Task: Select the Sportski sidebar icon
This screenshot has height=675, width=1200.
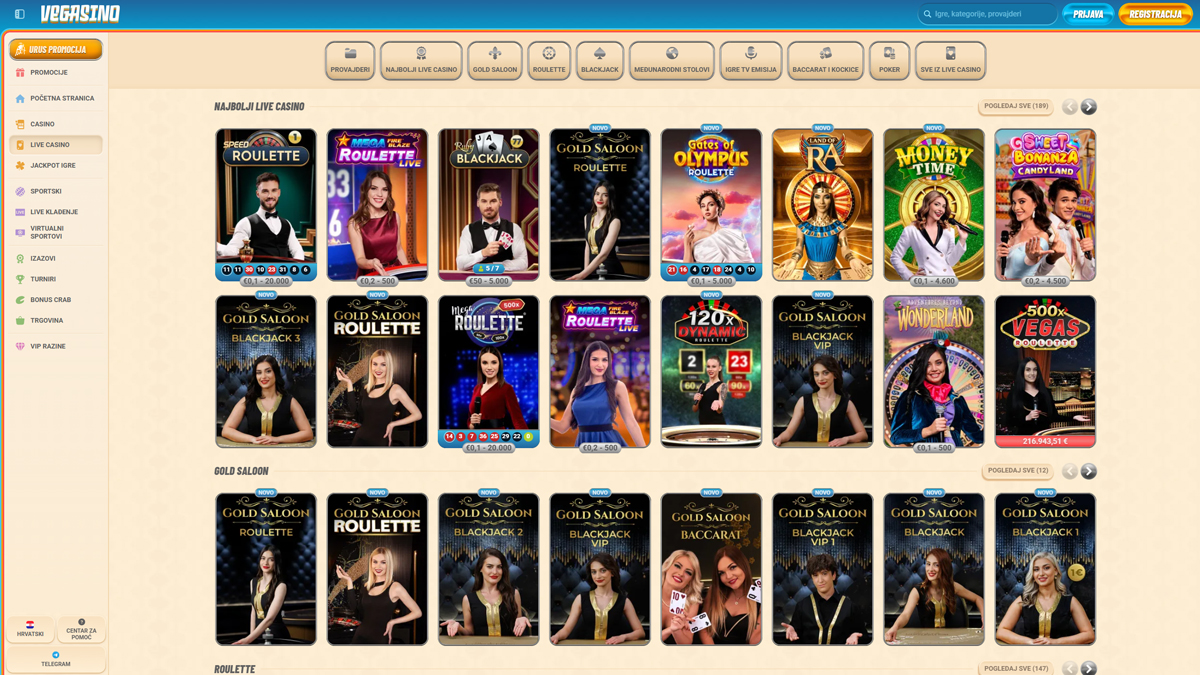Action: tap(20, 191)
